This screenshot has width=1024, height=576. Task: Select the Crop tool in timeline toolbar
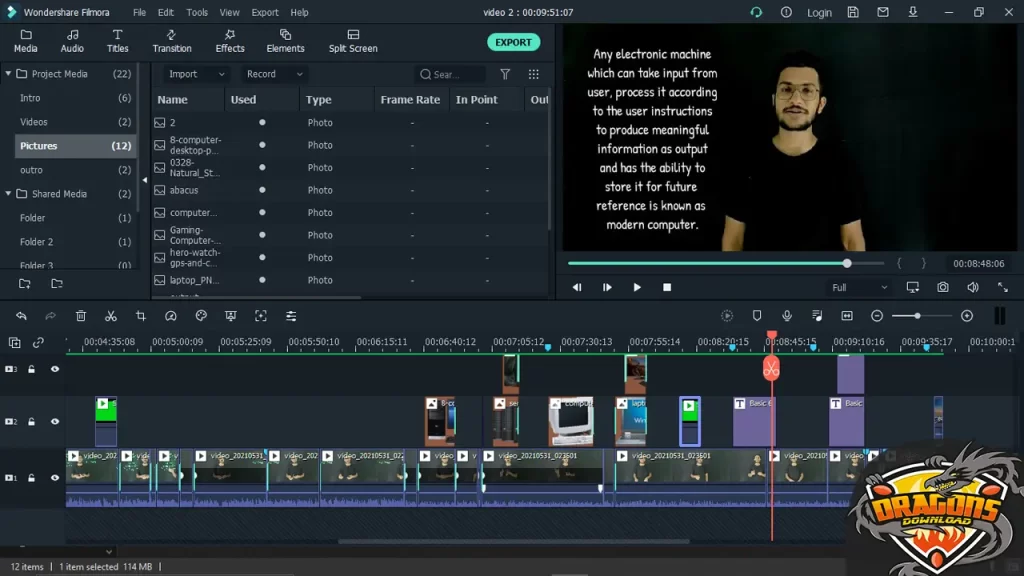[141, 316]
